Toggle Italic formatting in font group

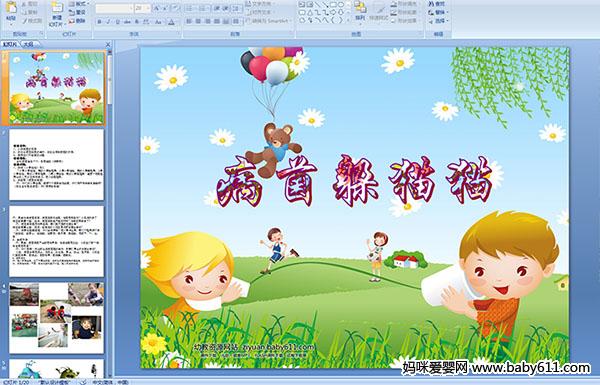tap(108, 22)
